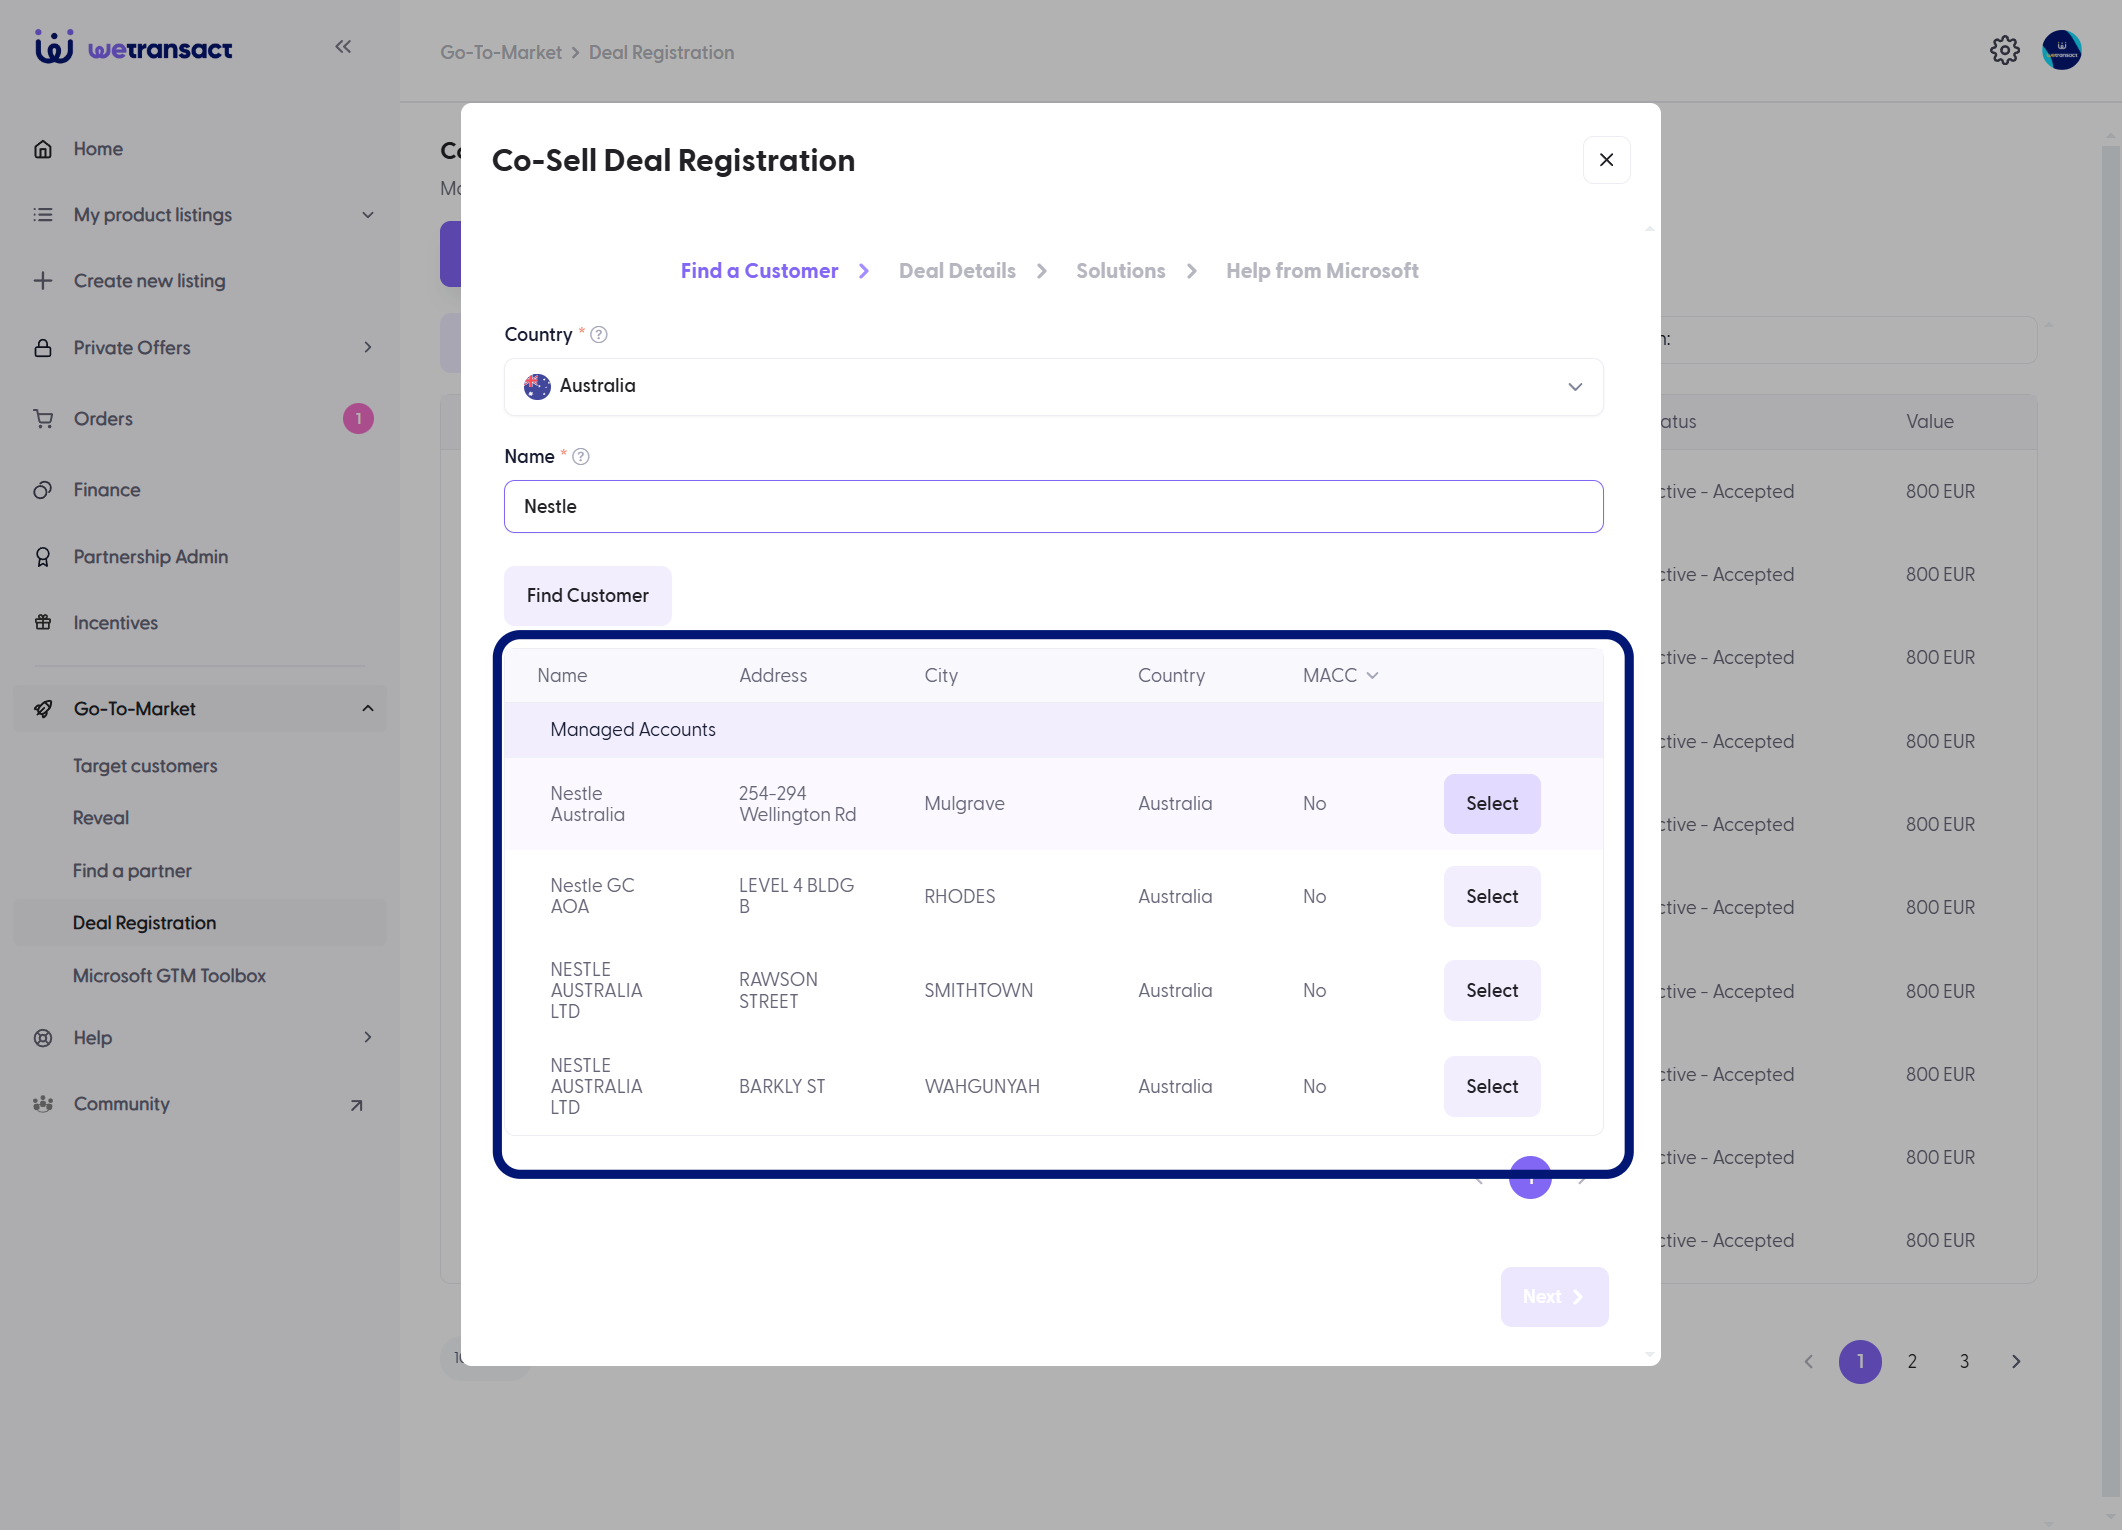Click next page arrow in deals pagination
This screenshot has height=1530, width=2122.
(x=2016, y=1362)
